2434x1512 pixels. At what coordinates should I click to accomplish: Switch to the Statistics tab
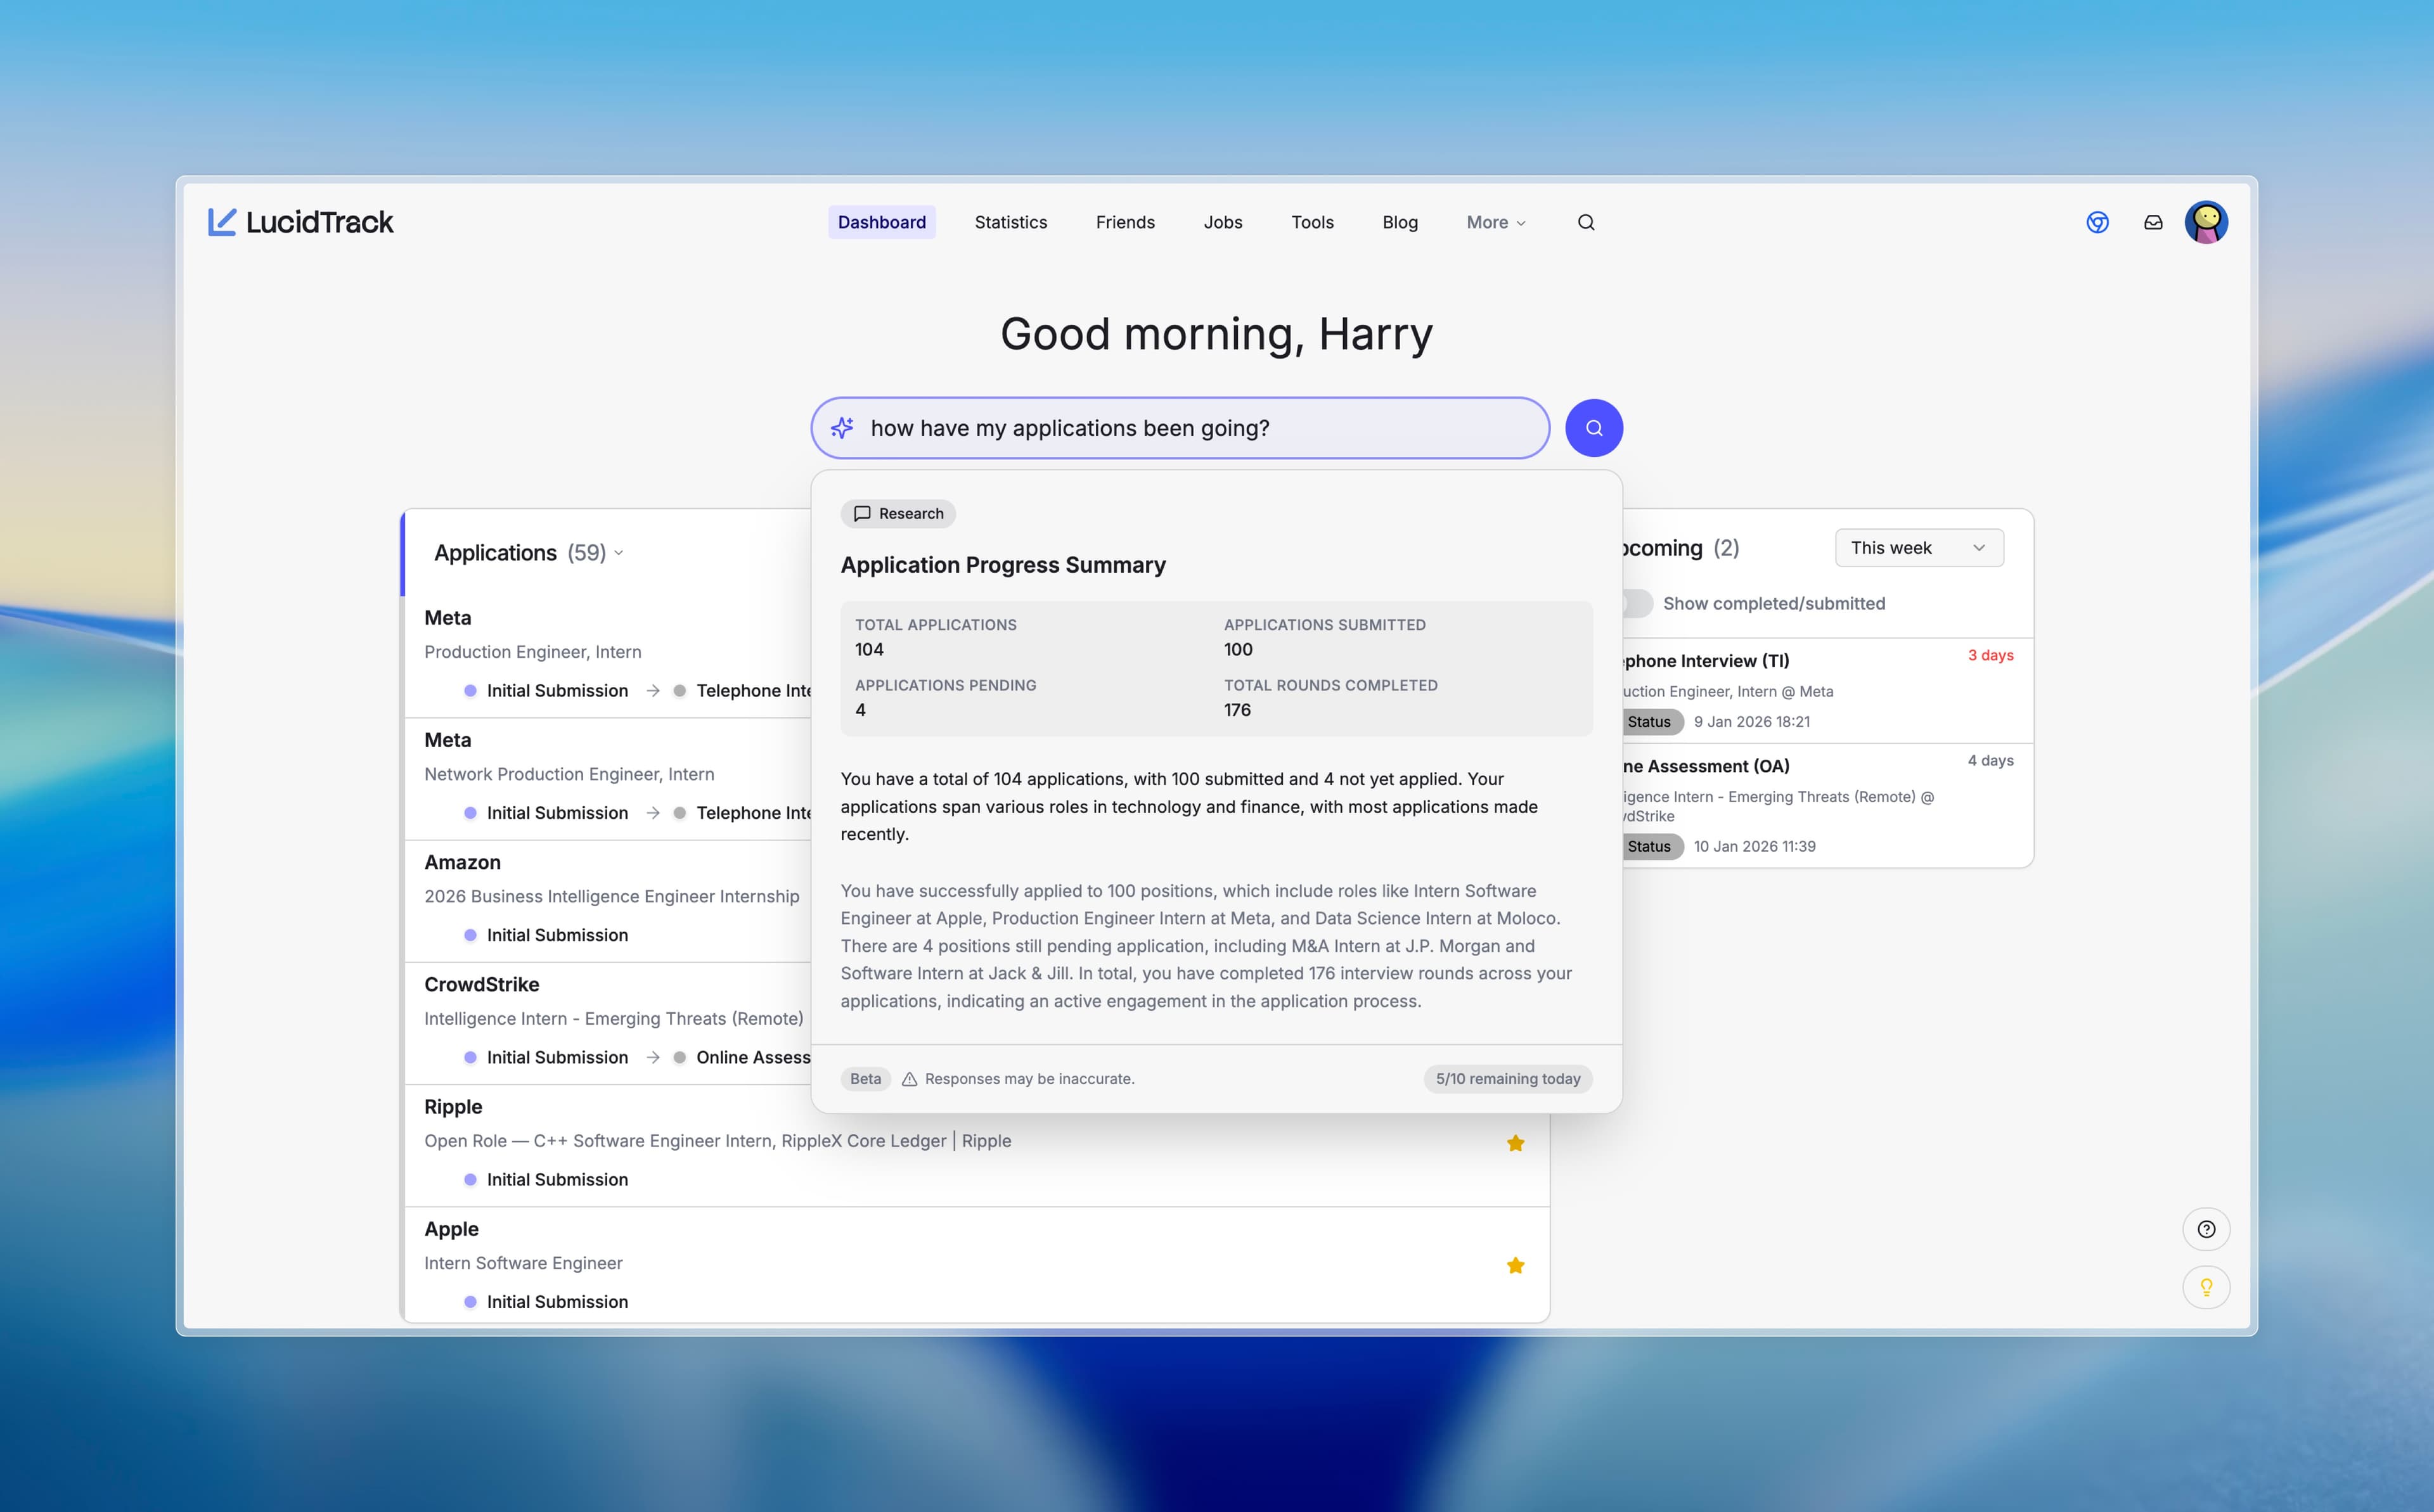(x=1010, y=222)
